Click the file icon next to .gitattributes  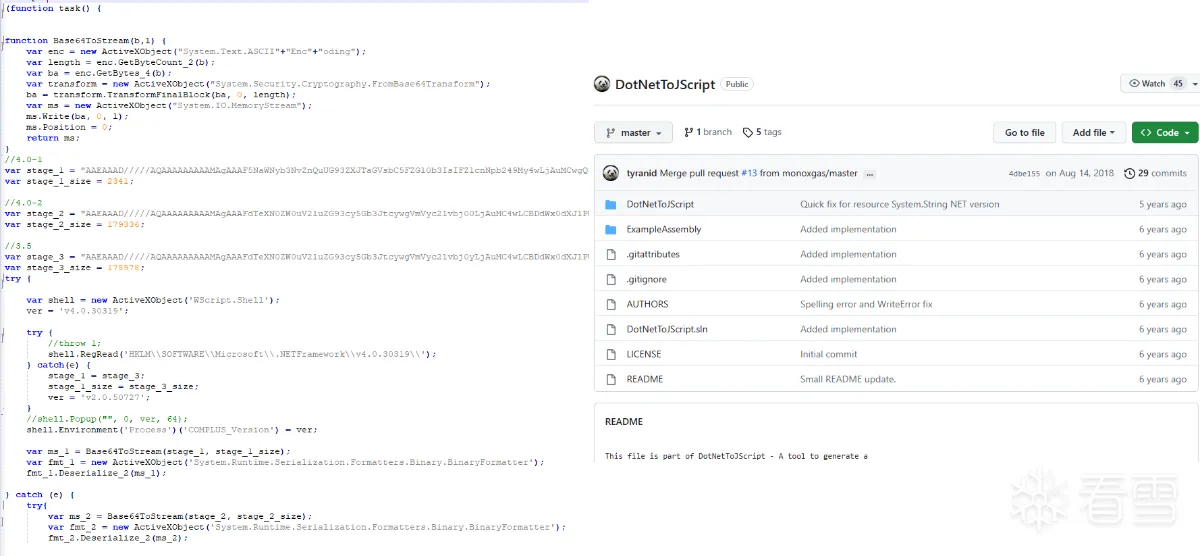click(610, 254)
